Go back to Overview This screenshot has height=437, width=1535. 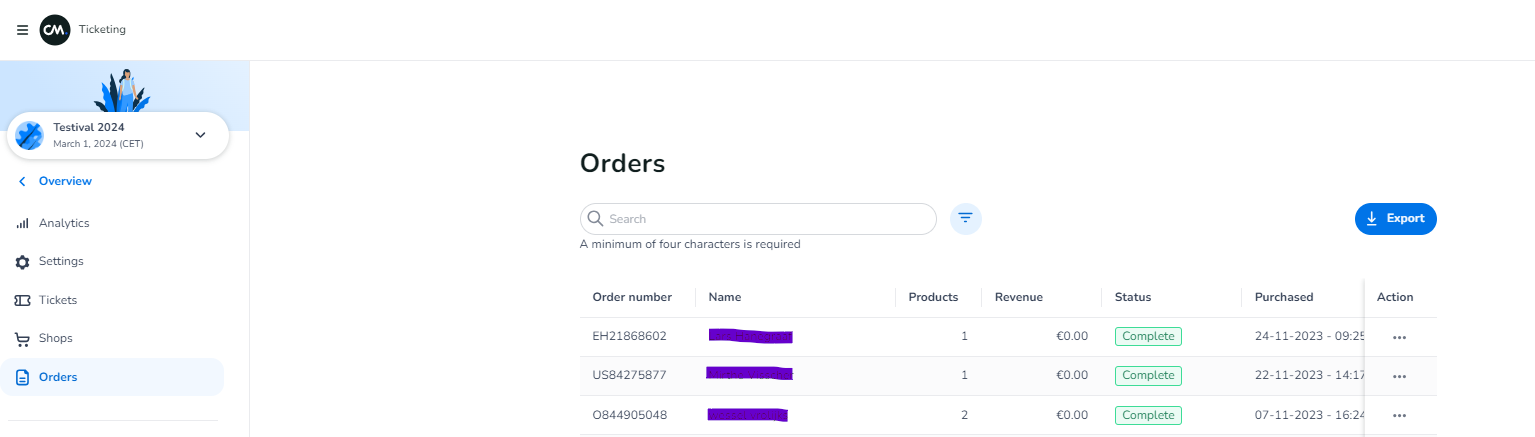coord(64,181)
